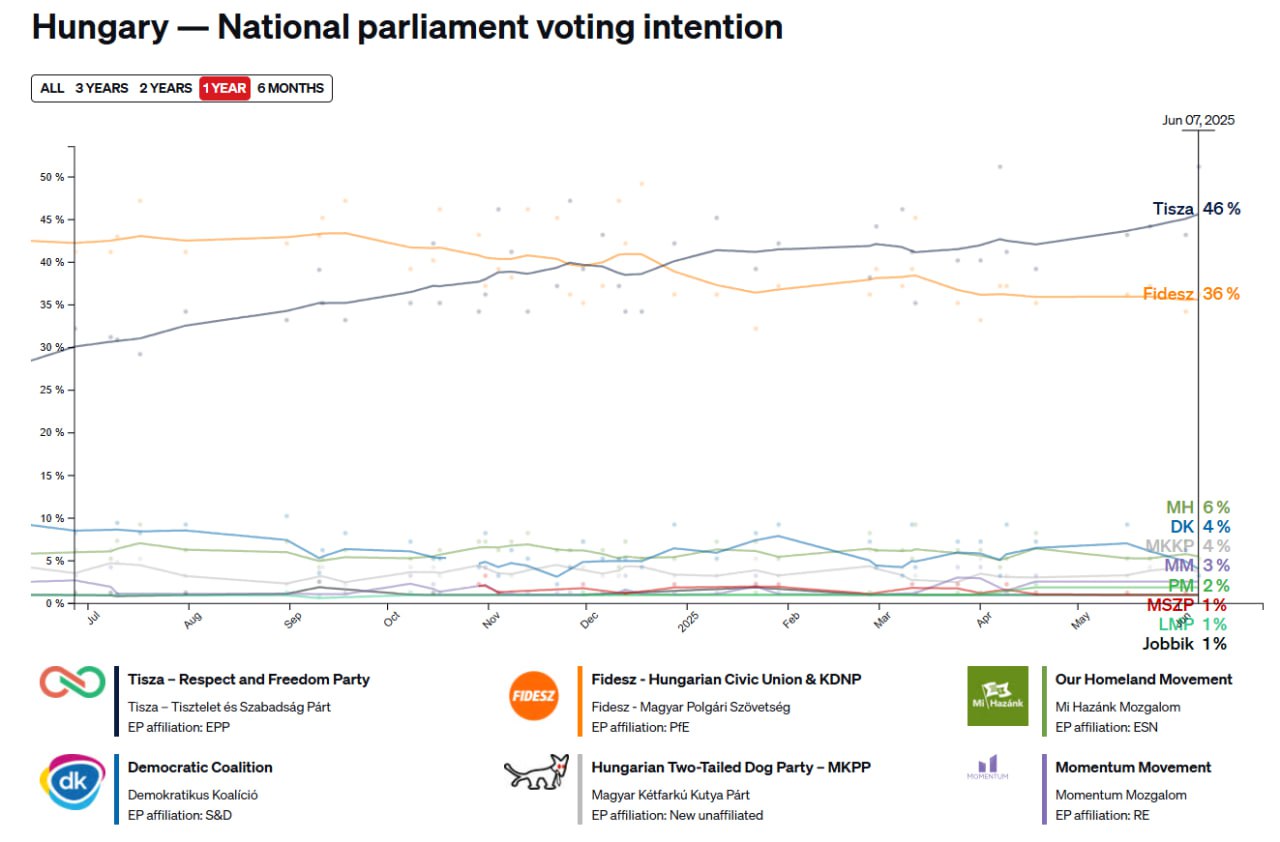This screenshot has height=842, width=1280.
Task: Click the Tisza infinity-loop party logo
Action: coord(72,683)
